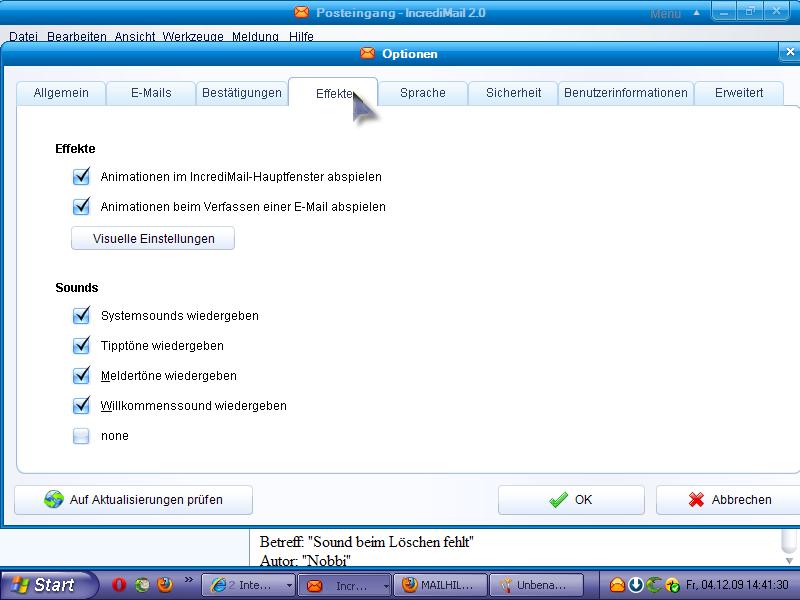Switch to Unbena... taskbar window
The width and height of the screenshot is (800, 600).
point(536,585)
